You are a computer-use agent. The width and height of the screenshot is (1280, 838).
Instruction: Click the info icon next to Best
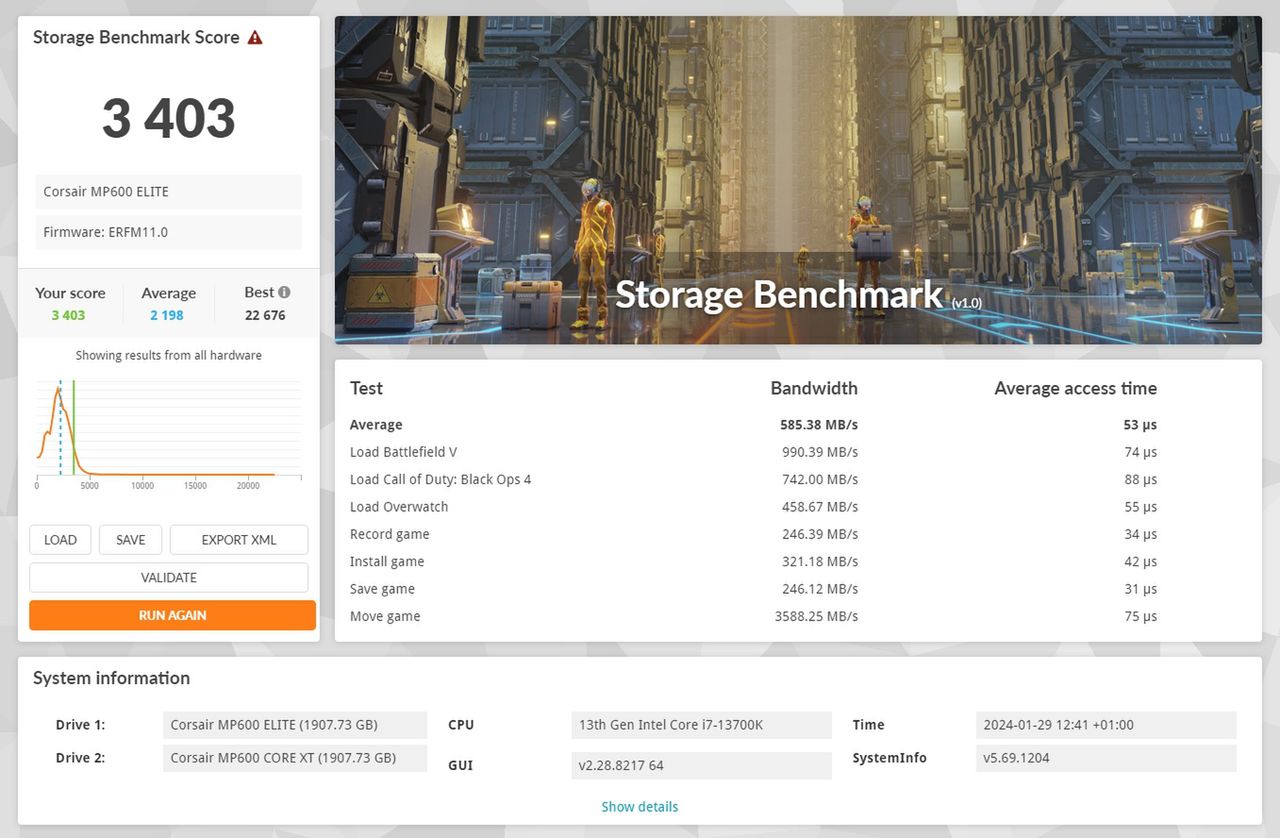coord(284,292)
